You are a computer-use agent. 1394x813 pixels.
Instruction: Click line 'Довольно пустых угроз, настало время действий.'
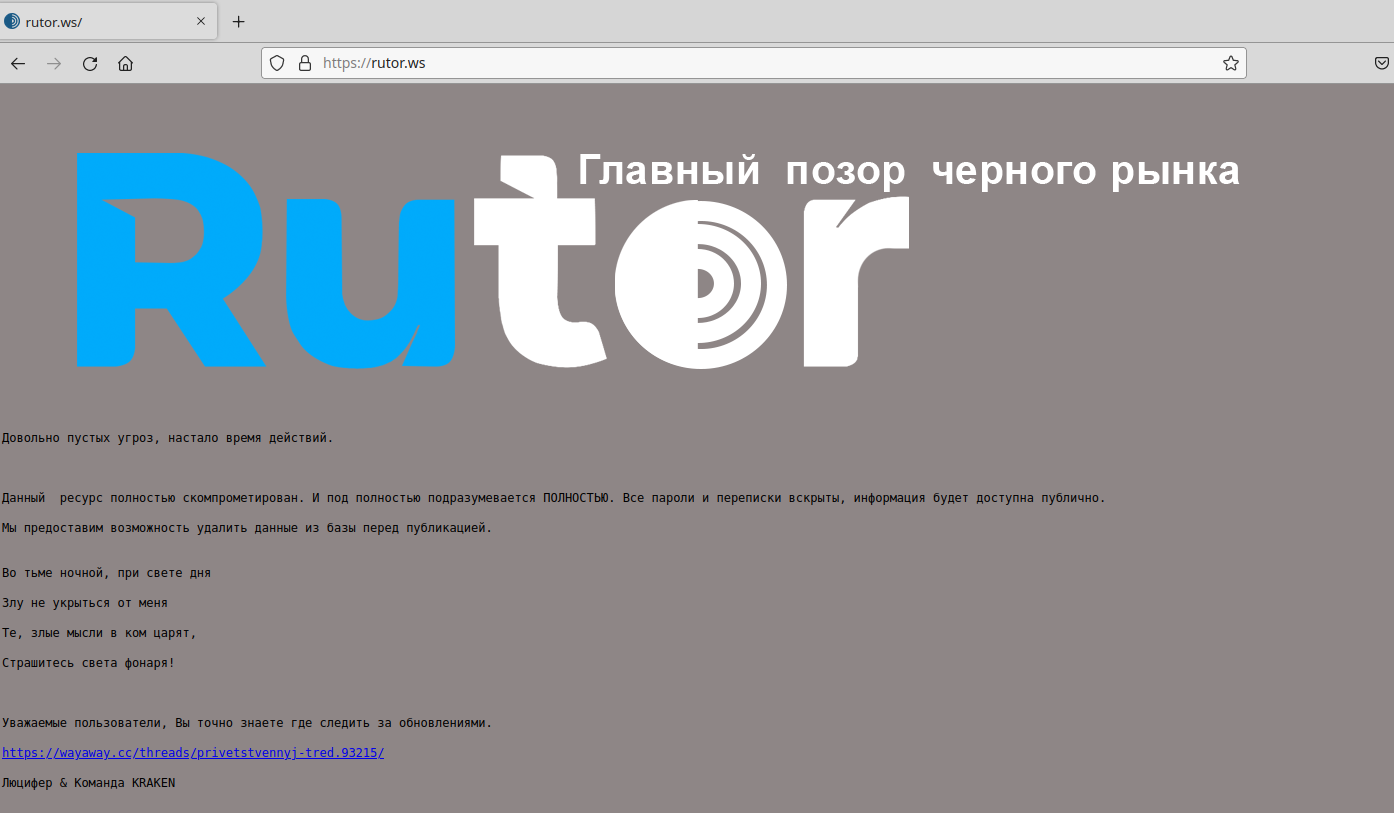[x=168, y=438]
